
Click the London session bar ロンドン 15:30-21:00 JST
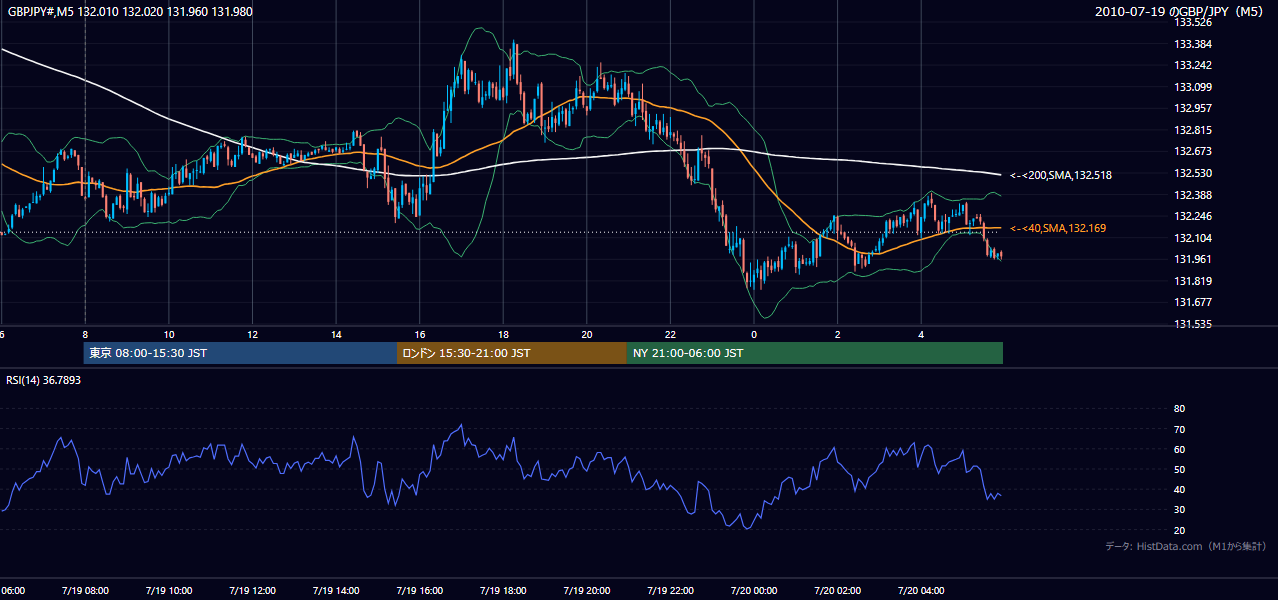512,353
